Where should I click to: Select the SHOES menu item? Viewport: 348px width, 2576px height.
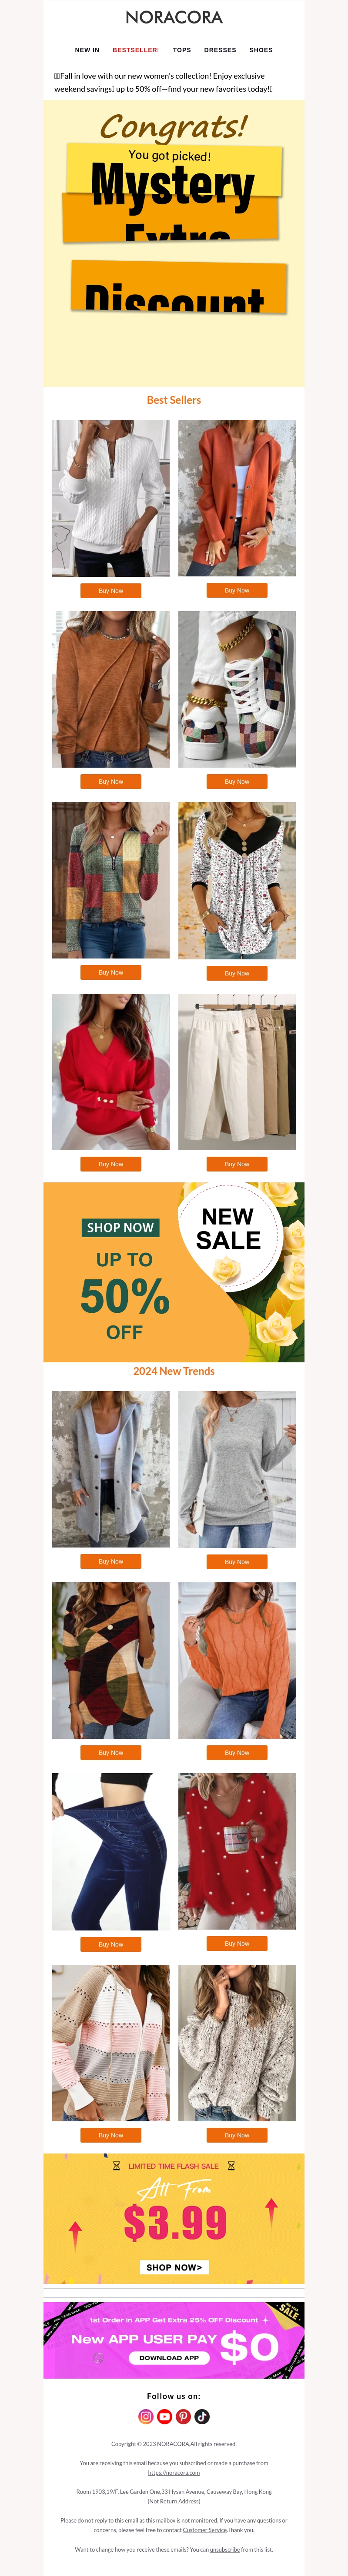point(261,50)
